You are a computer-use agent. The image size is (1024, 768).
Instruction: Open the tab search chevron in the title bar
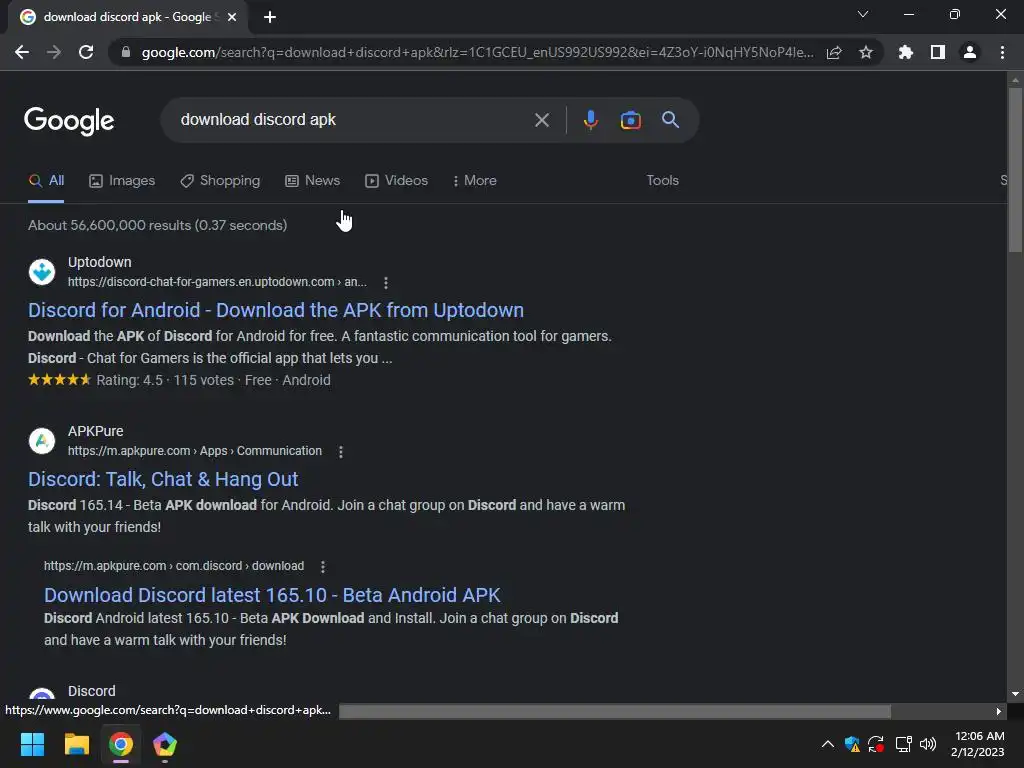click(x=863, y=14)
